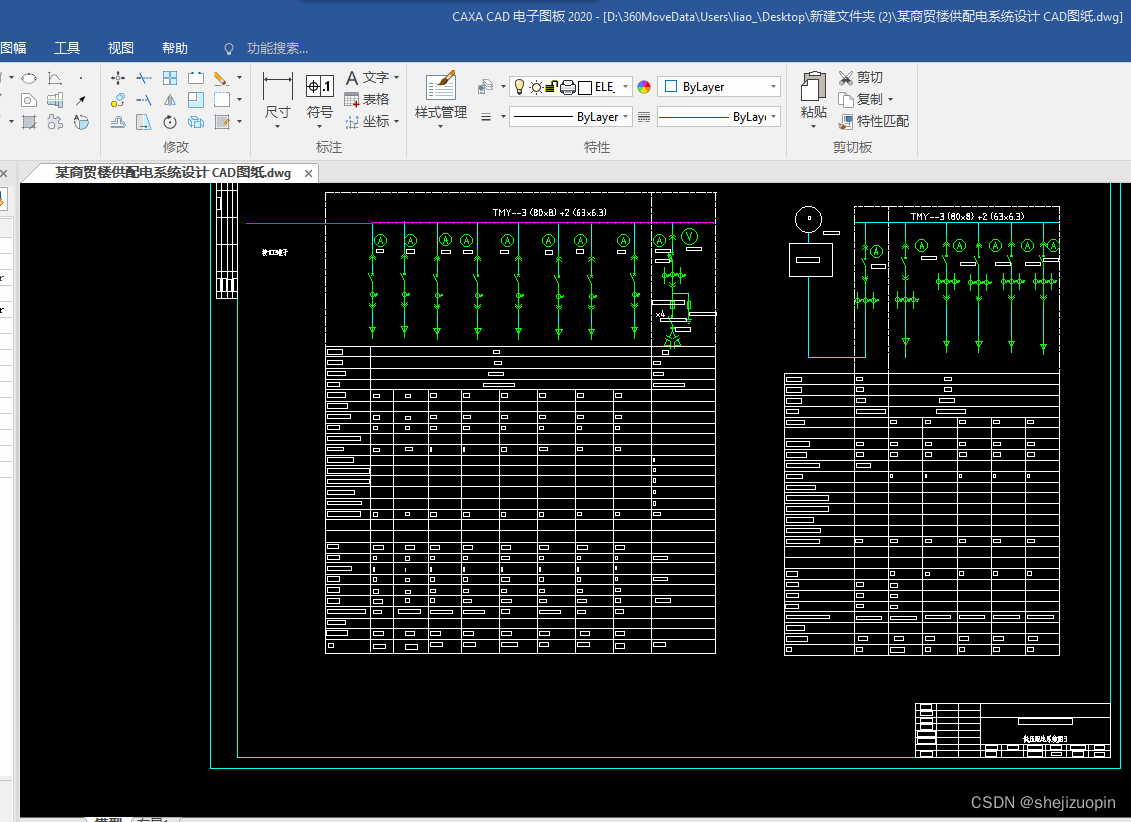Screen dimensions: 1131x822
Task: Choose the dashed-rectangle selection tool
Action: pos(221,100)
